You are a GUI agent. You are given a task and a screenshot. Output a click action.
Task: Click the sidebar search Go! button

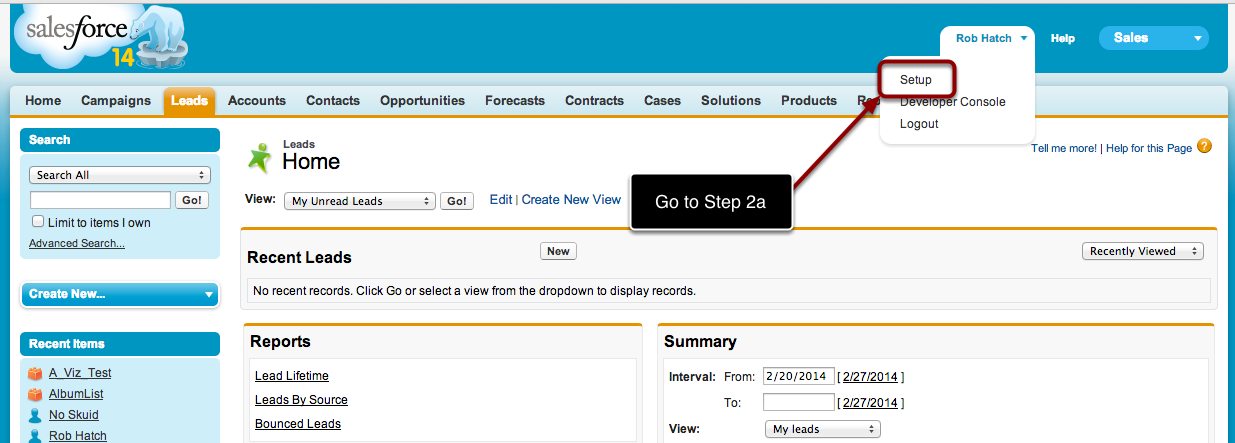click(x=192, y=200)
